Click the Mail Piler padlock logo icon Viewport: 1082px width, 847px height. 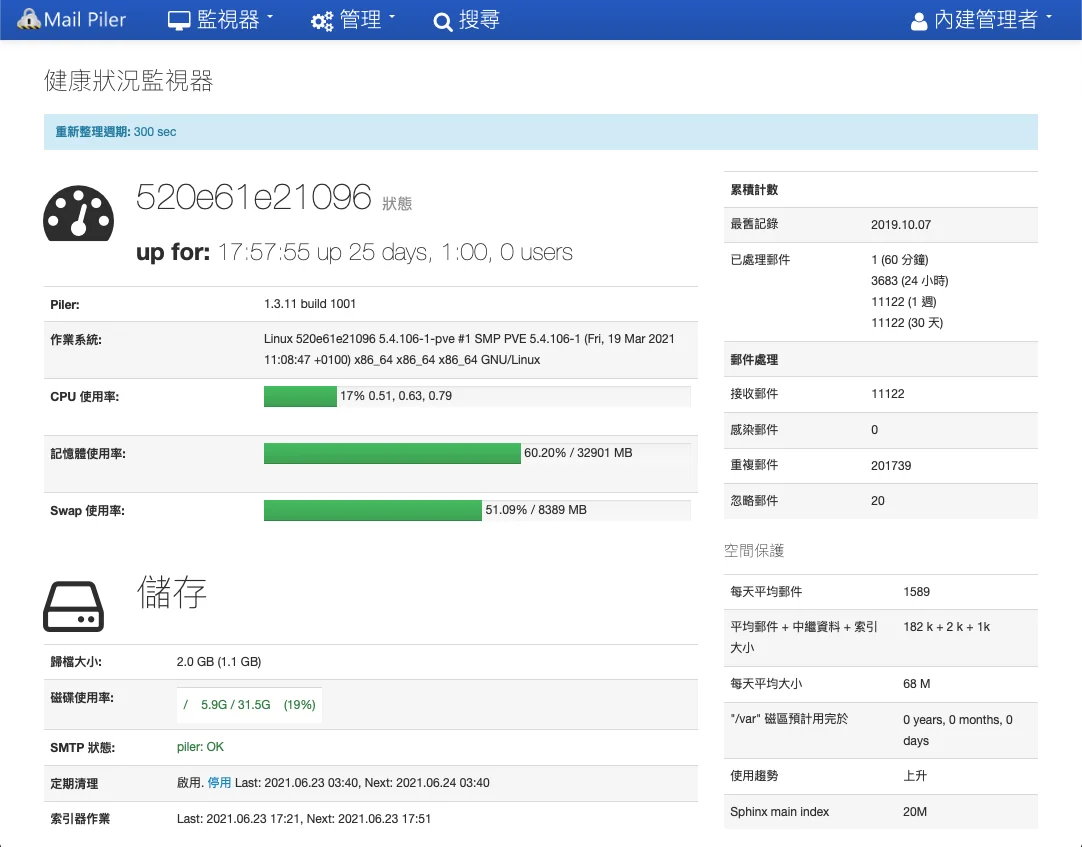28,19
